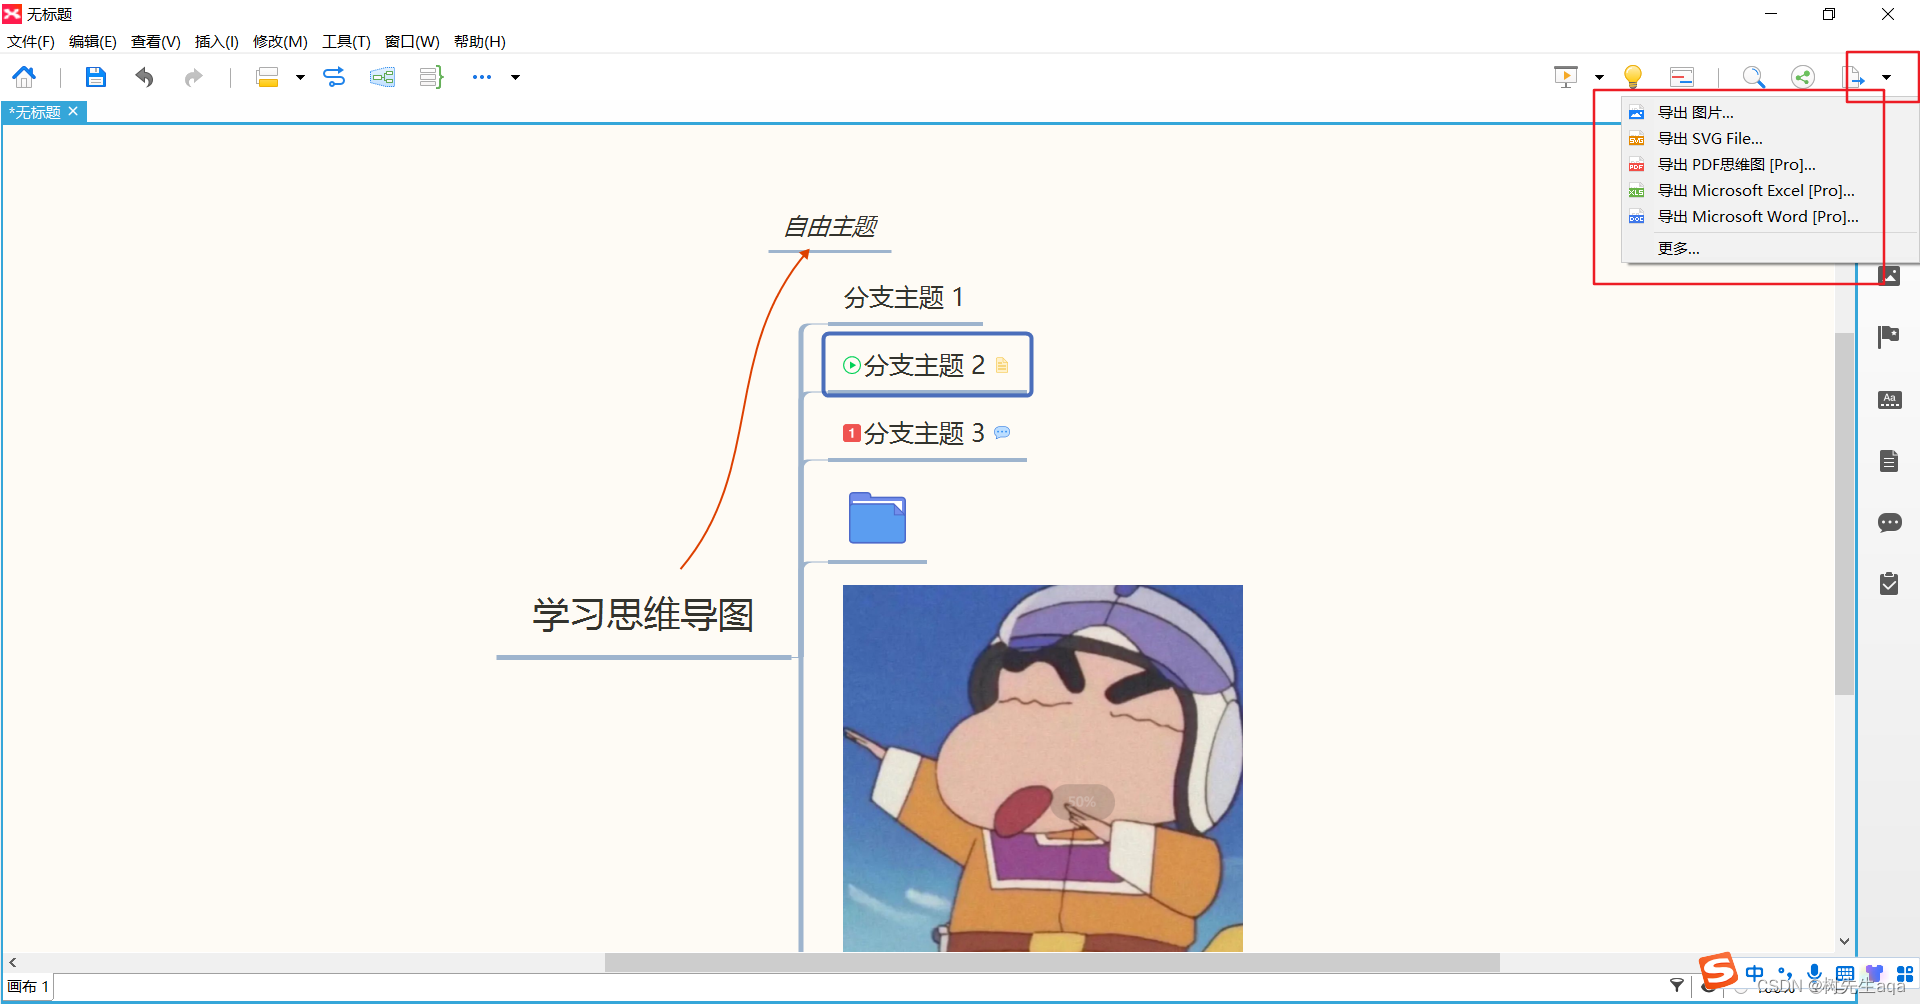Open the Aa style panel
The height and width of the screenshot is (1004, 1920).
[1889, 400]
